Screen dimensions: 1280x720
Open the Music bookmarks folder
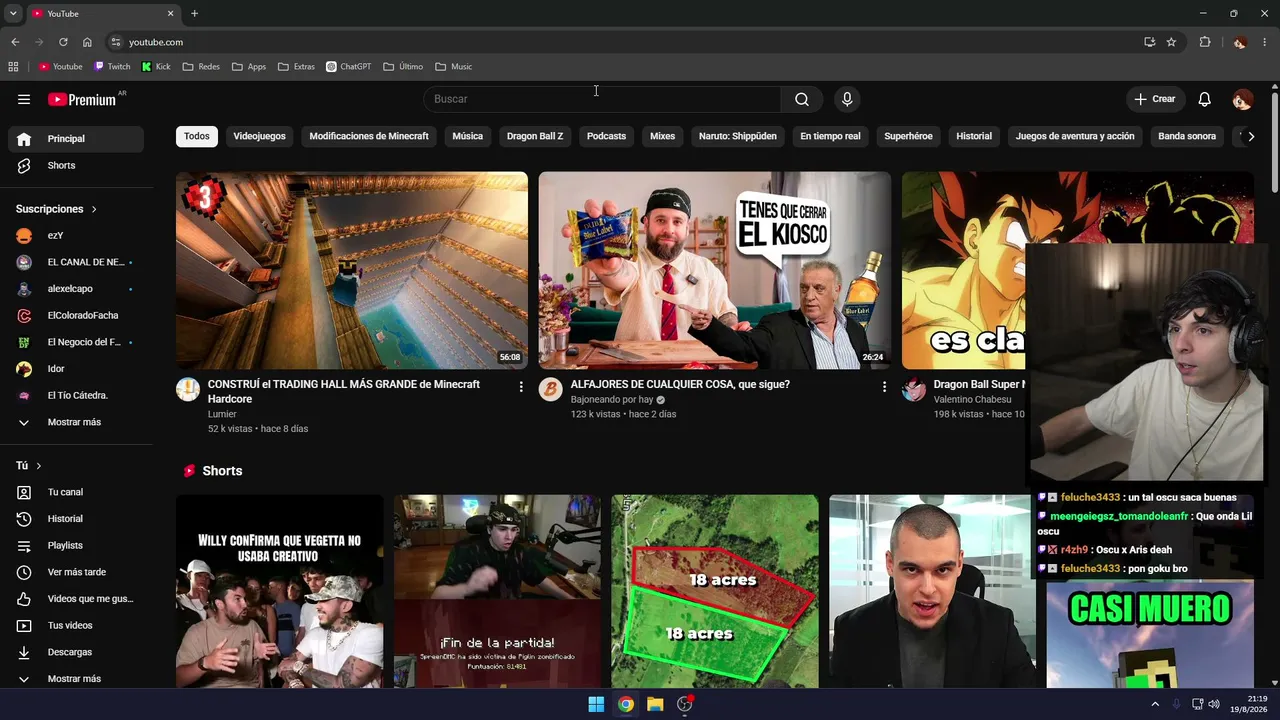(454, 67)
